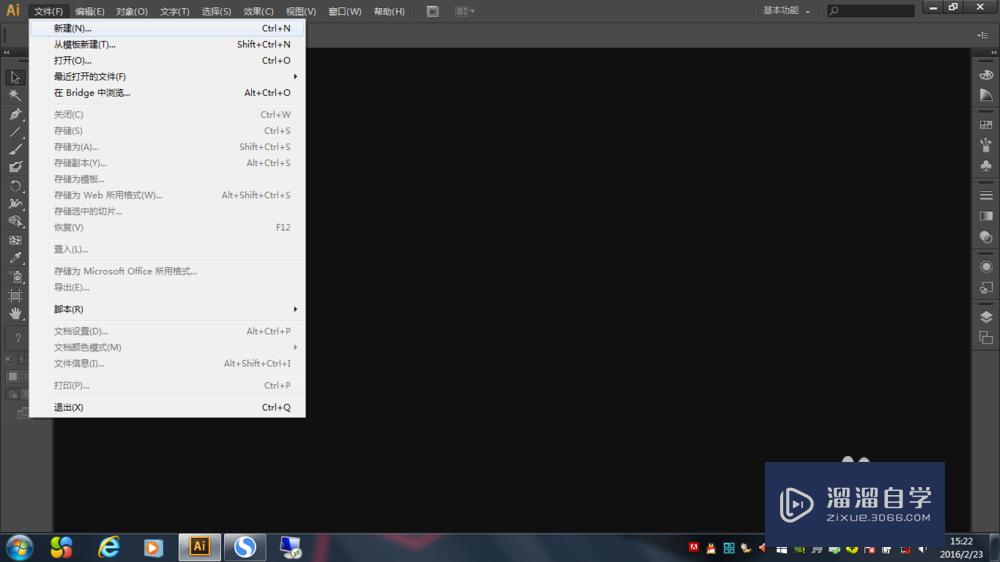Open the Stroke panel lines icon

pyautogui.click(x=986, y=195)
